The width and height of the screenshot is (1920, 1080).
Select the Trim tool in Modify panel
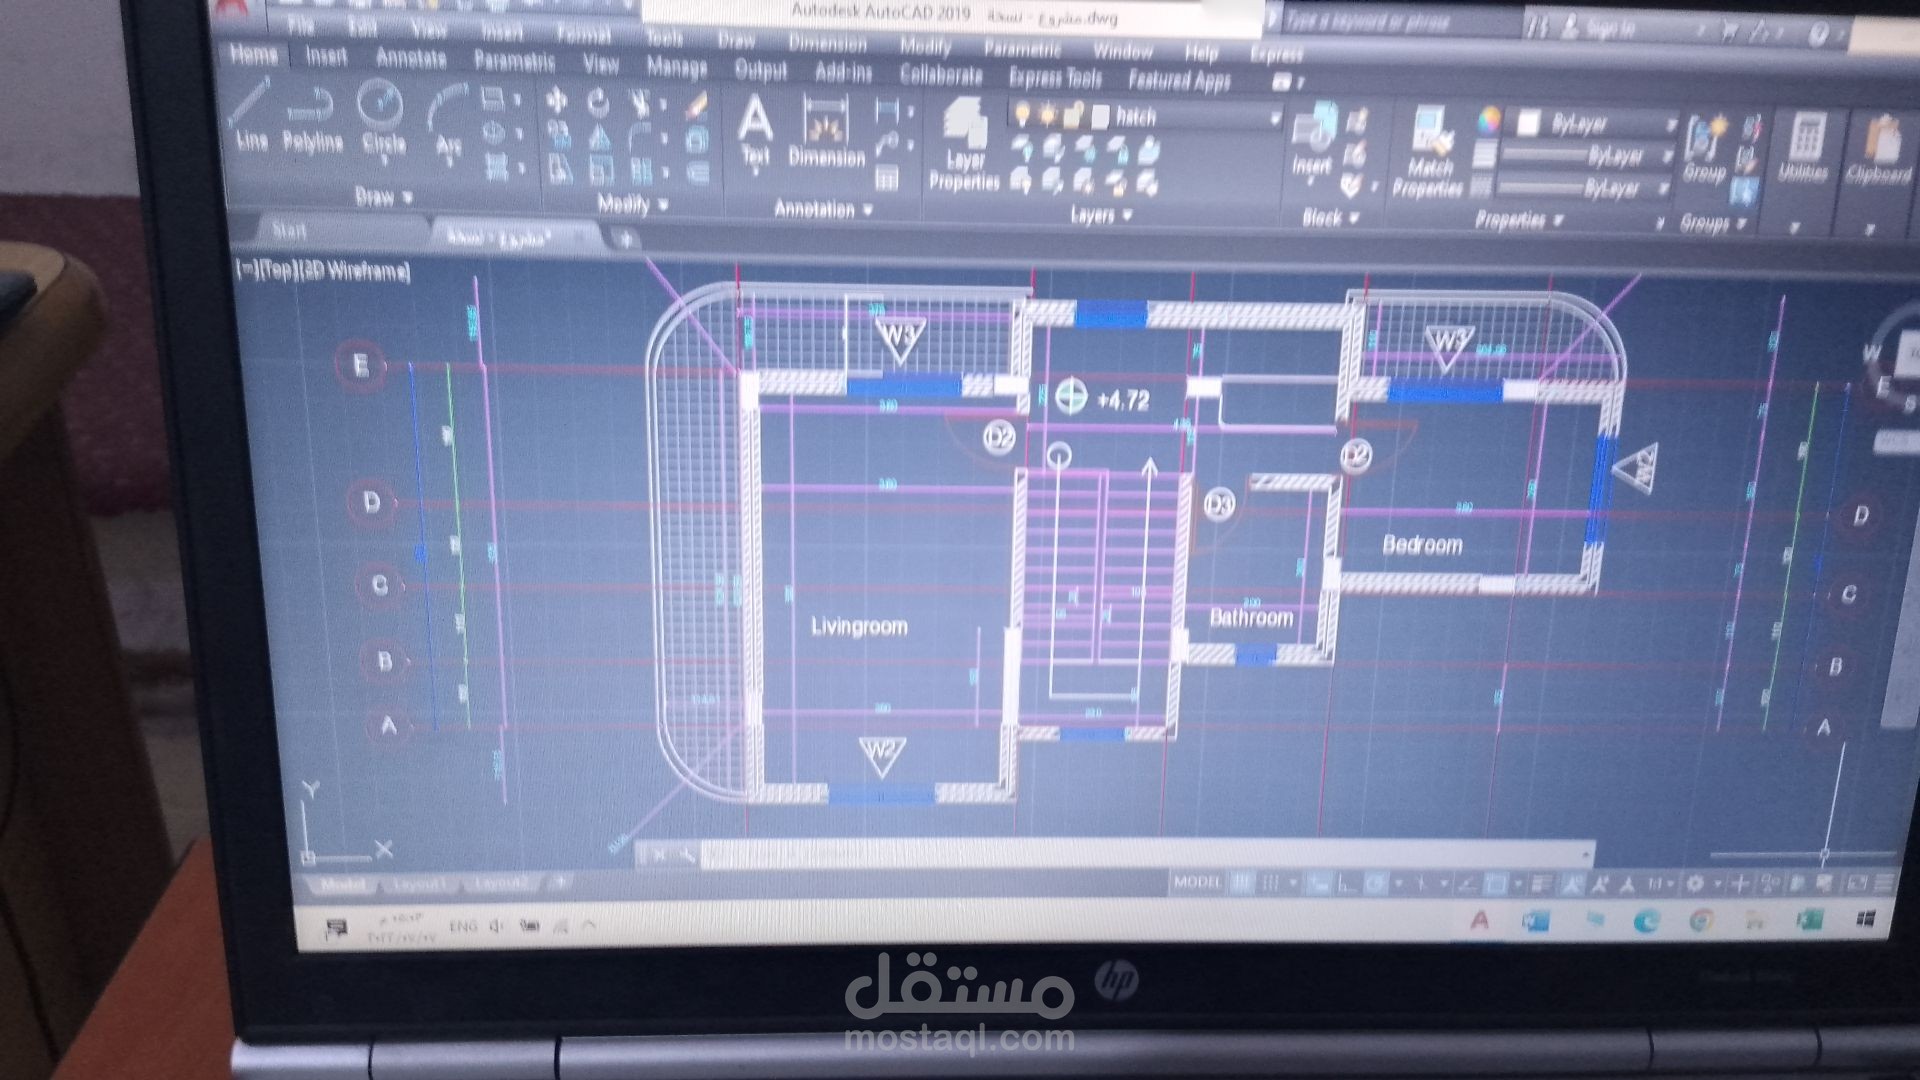coord(639,103)
